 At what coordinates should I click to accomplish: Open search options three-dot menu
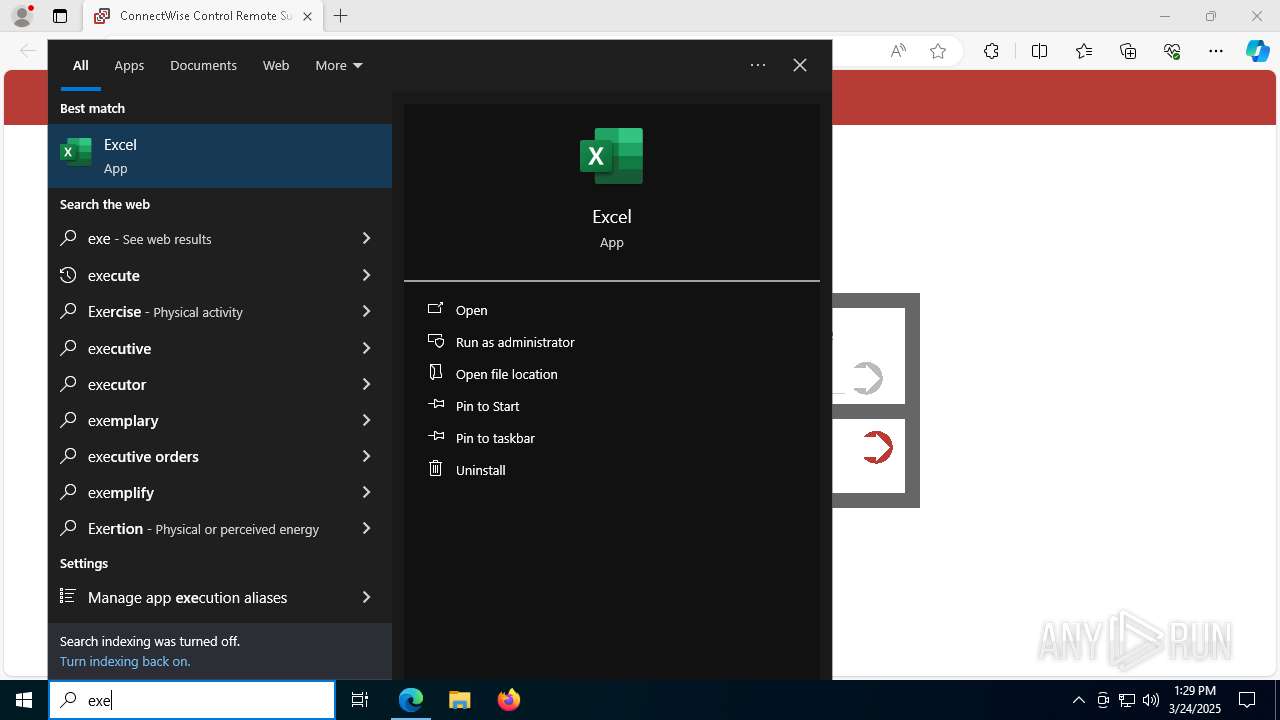(x=758, y=65)
